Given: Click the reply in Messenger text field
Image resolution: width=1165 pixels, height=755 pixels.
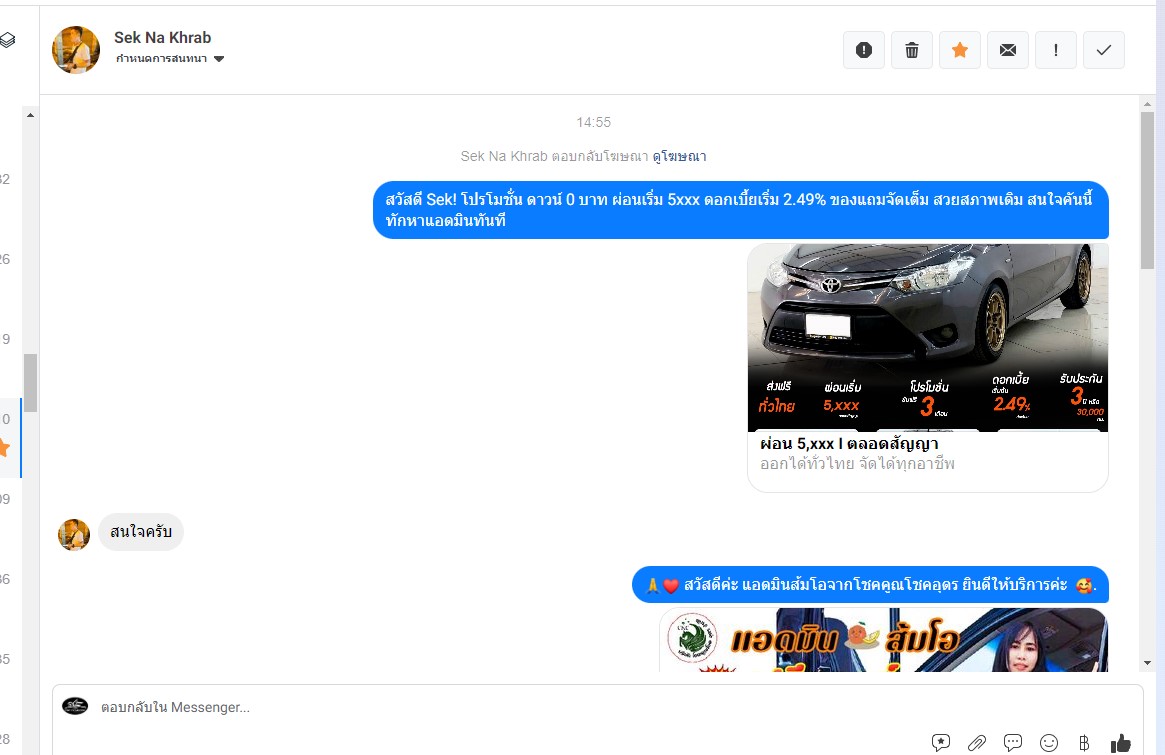Looking at the screenshot, I should tap(500, 707).
